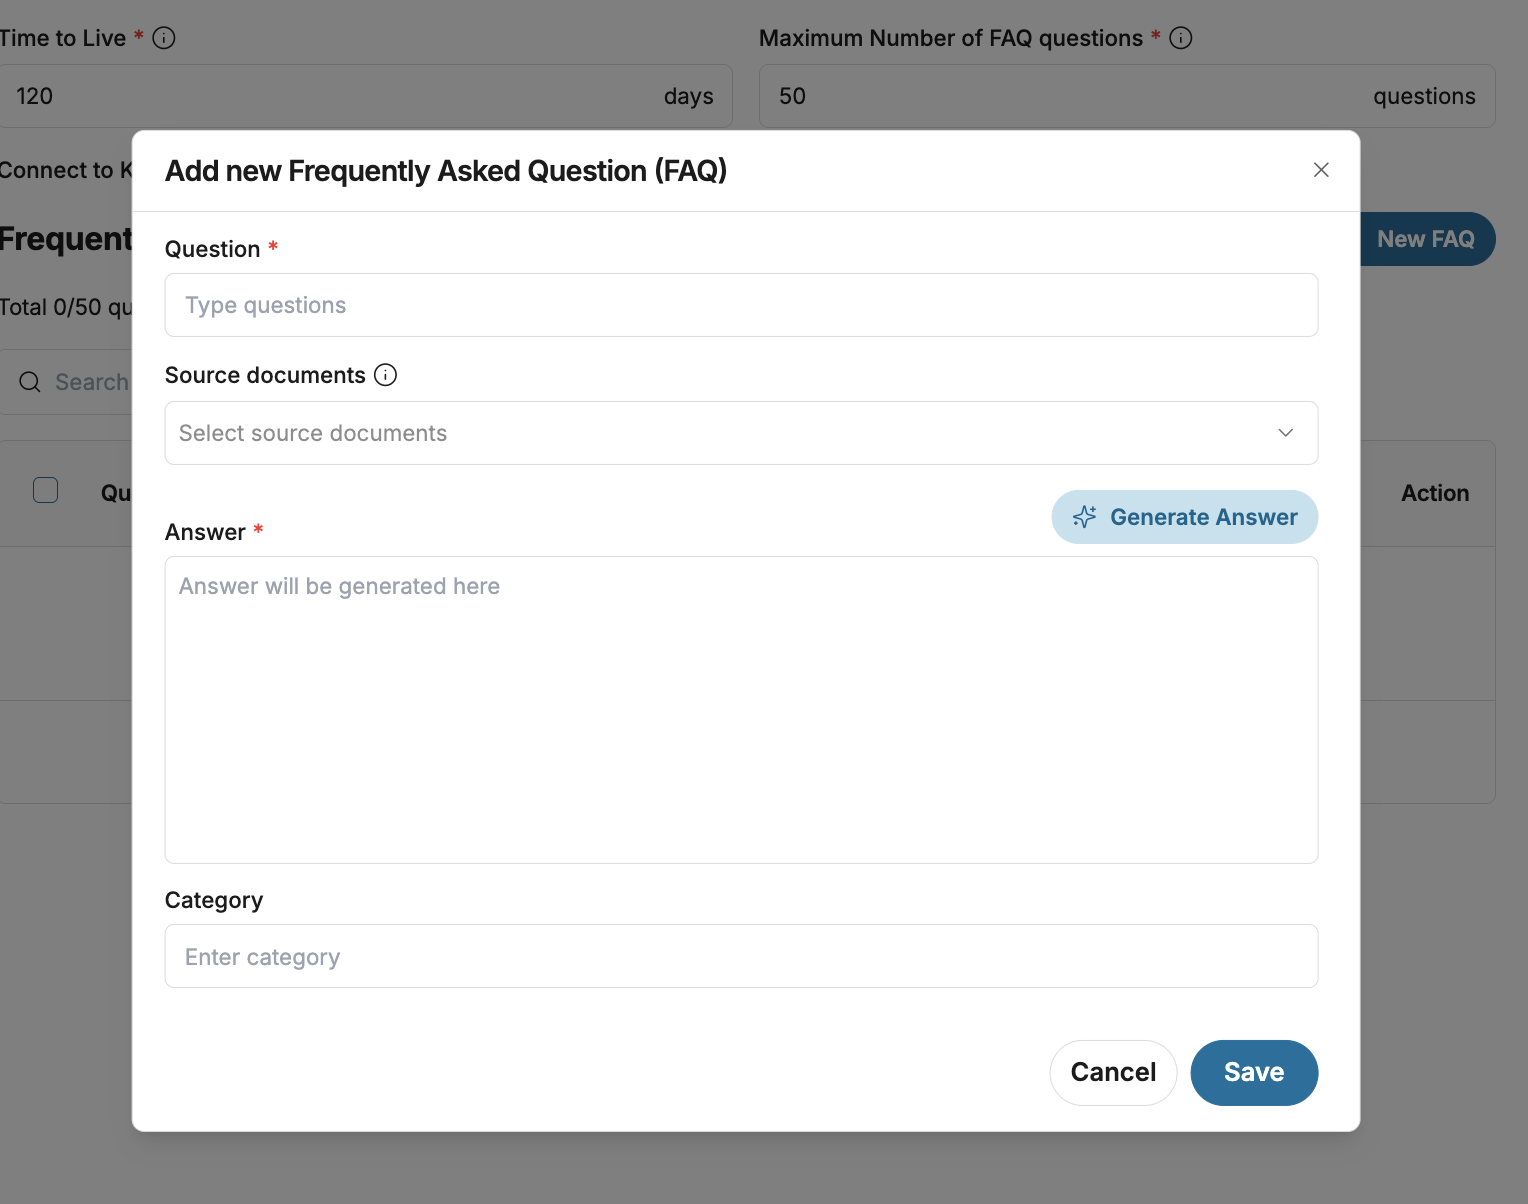Click the Search field behind the dialog

[x=92, y=382]
